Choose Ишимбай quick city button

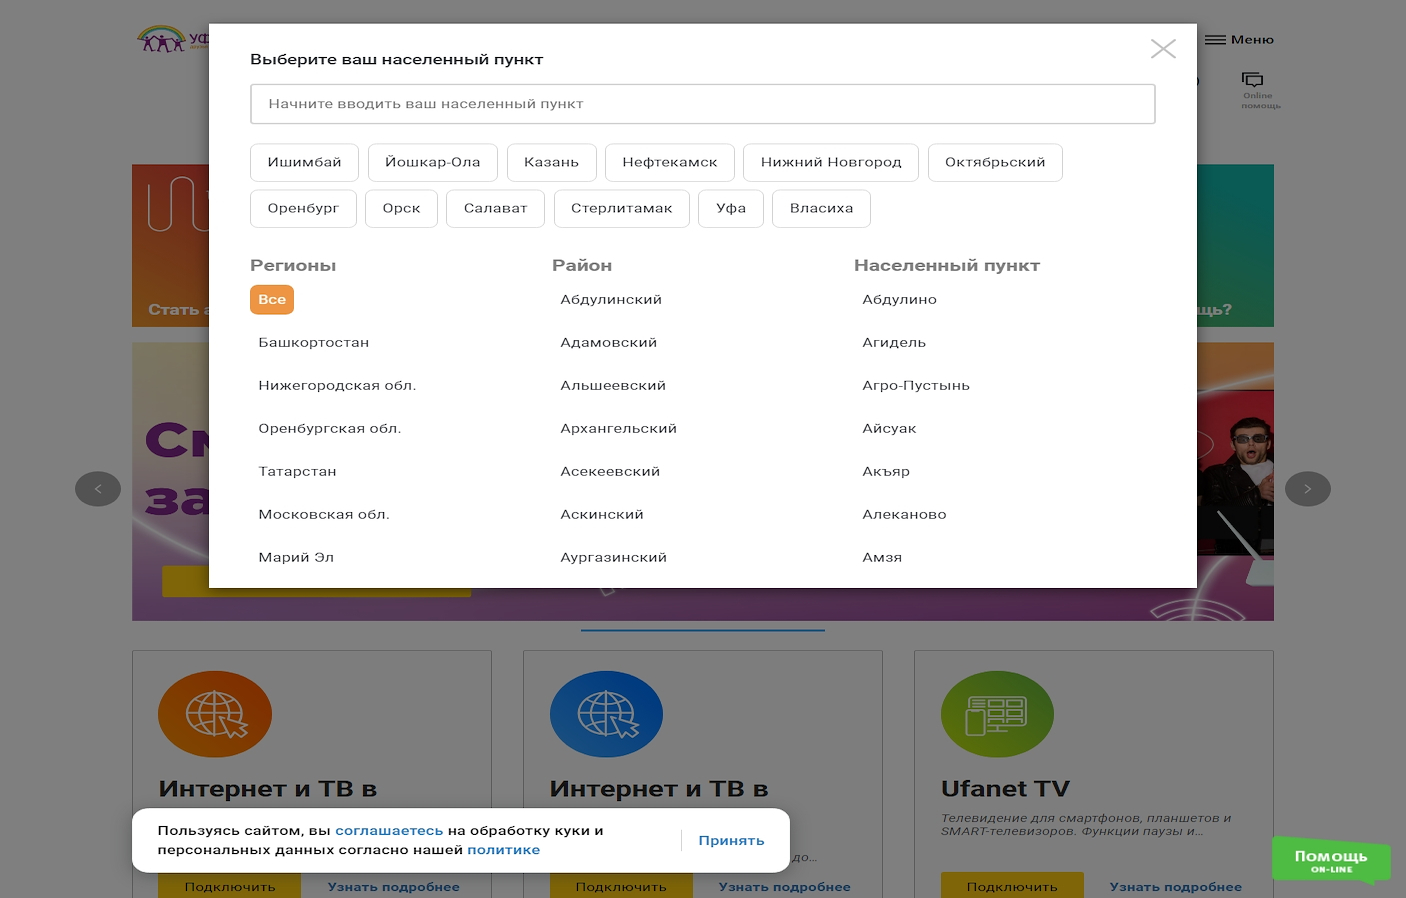(x=305, y=162)
